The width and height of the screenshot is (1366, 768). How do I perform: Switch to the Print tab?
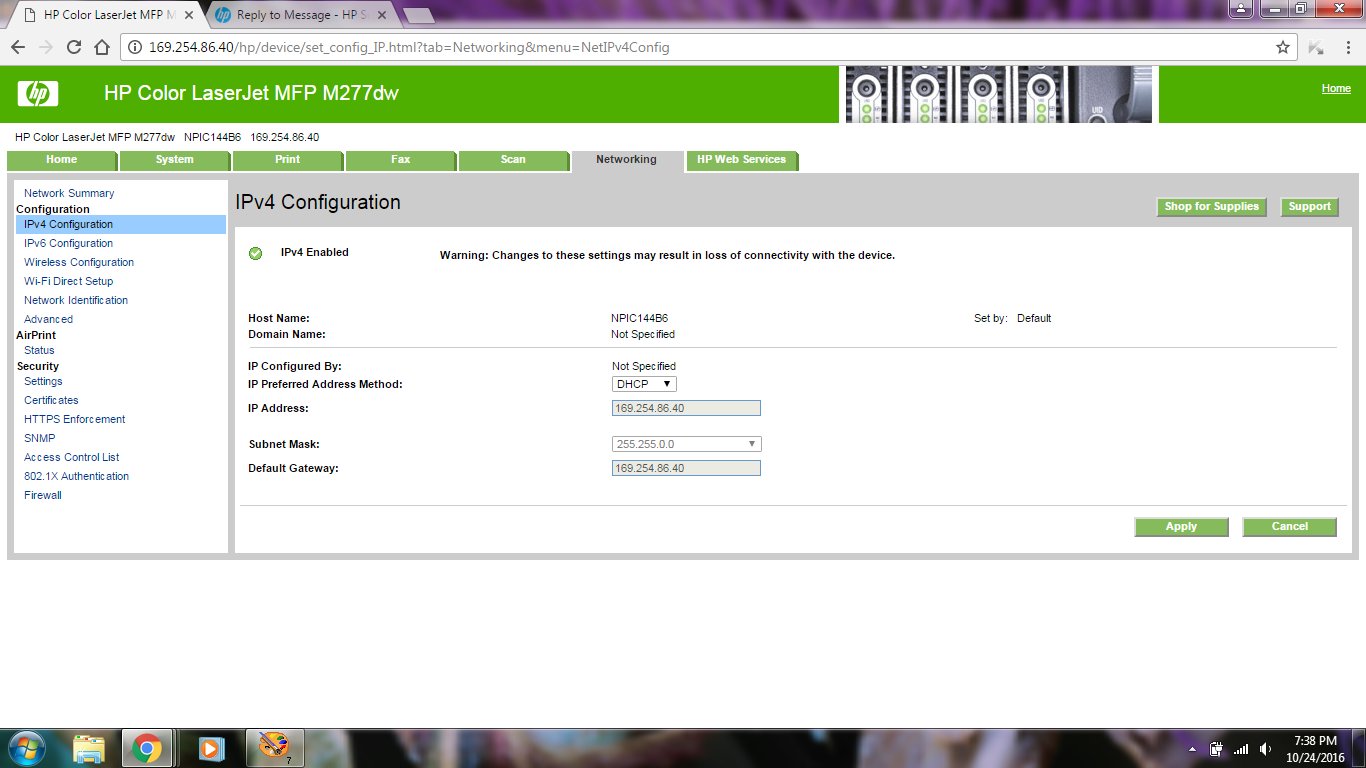(x=287, y=160)
